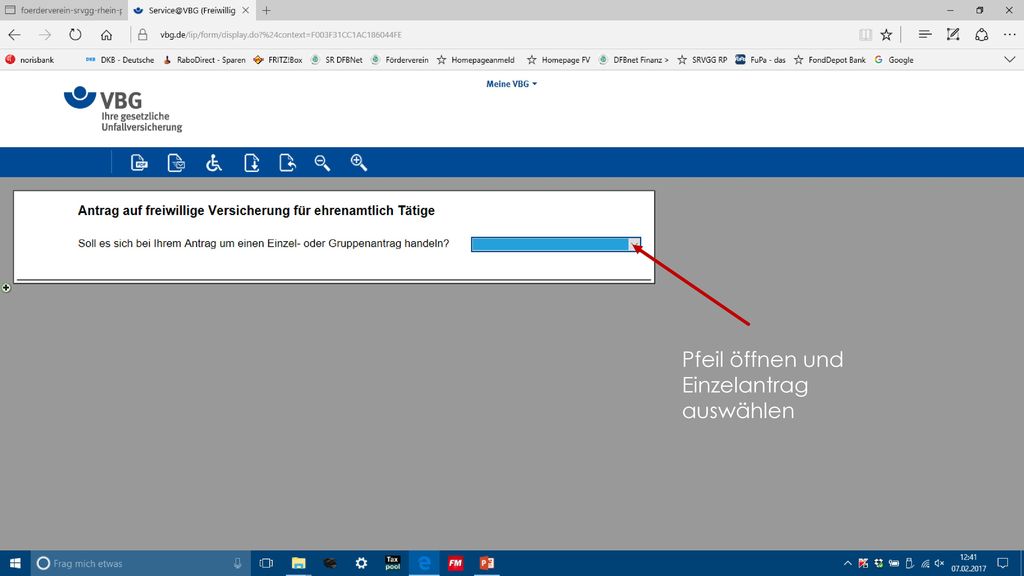Screen dimensions: 1024x576
Task: Open the Action Center notification icon
Action: (x=1003, y=563)
